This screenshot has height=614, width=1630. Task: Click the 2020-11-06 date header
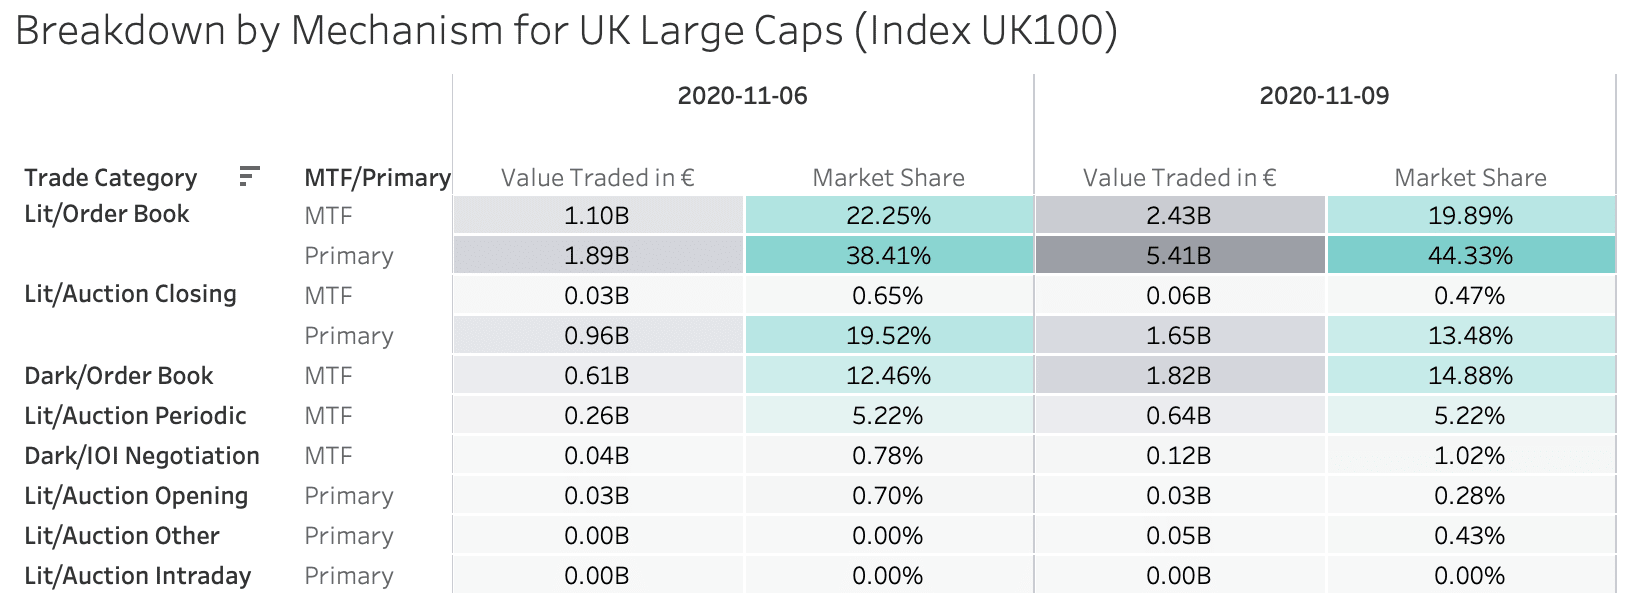click(742, 96)
